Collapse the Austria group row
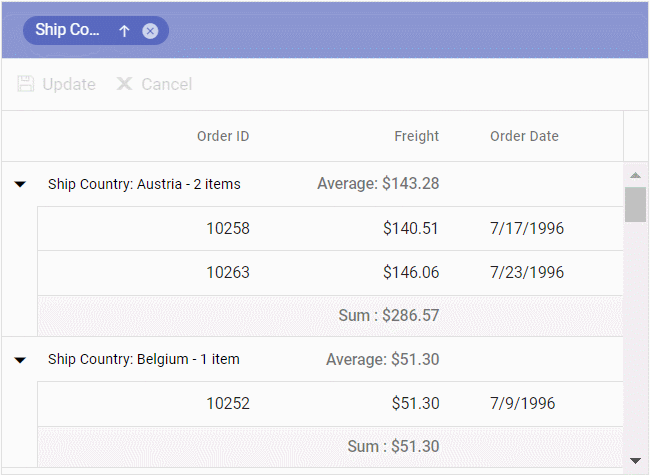The width and height of the screenshot is (650, 475). click(x=20, y=184)
